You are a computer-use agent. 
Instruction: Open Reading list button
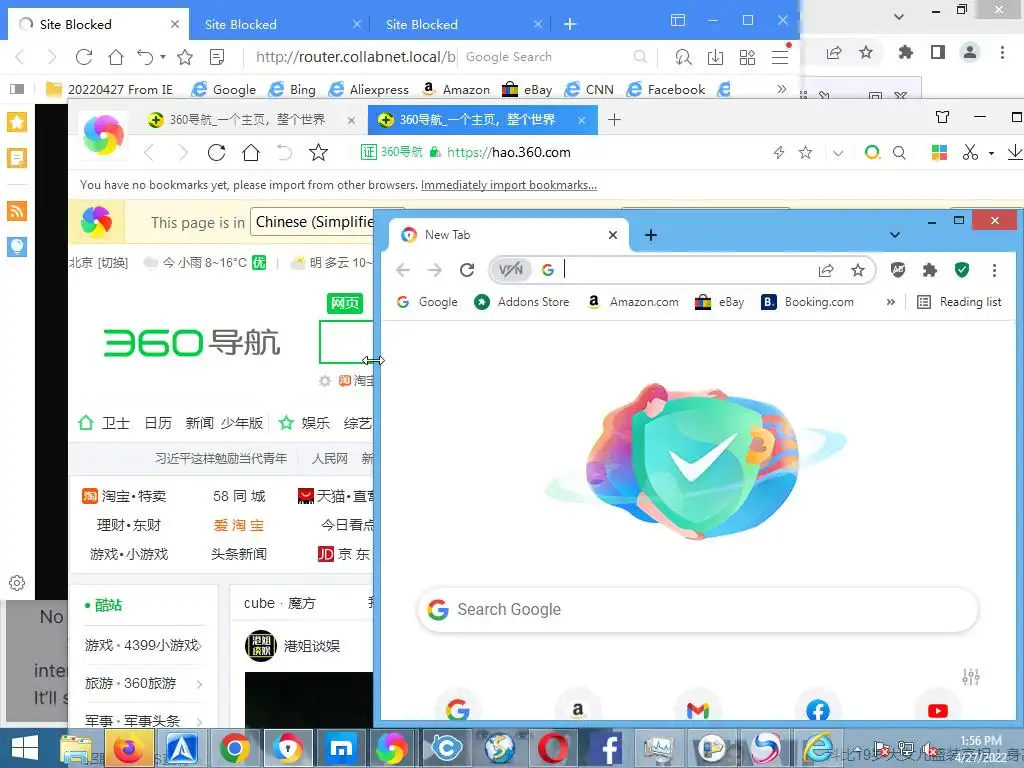pos(959,302)
